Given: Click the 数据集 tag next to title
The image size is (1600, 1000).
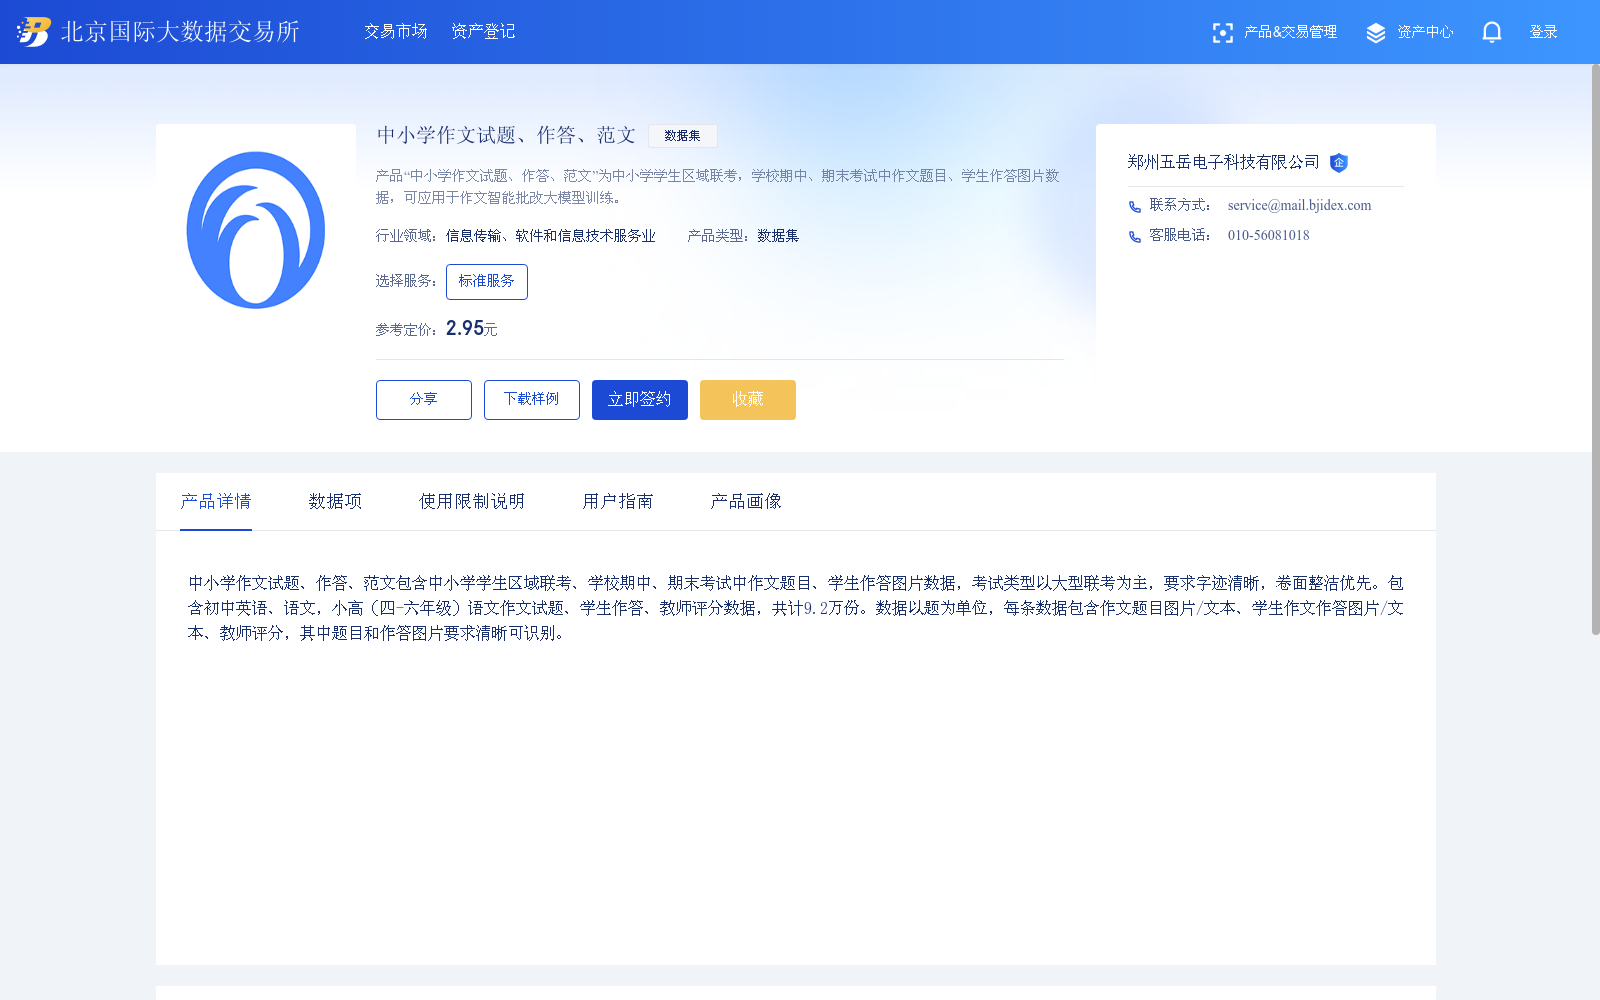Looking at the screenshot, I should click(x=682, y=136).
